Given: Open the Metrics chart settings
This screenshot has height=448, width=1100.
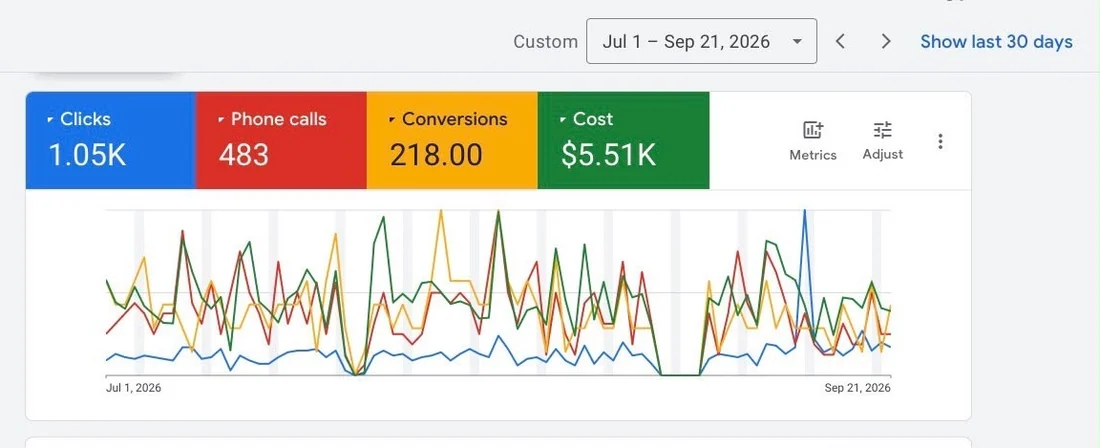Looking at the screenshot, I should pos(812,141).
